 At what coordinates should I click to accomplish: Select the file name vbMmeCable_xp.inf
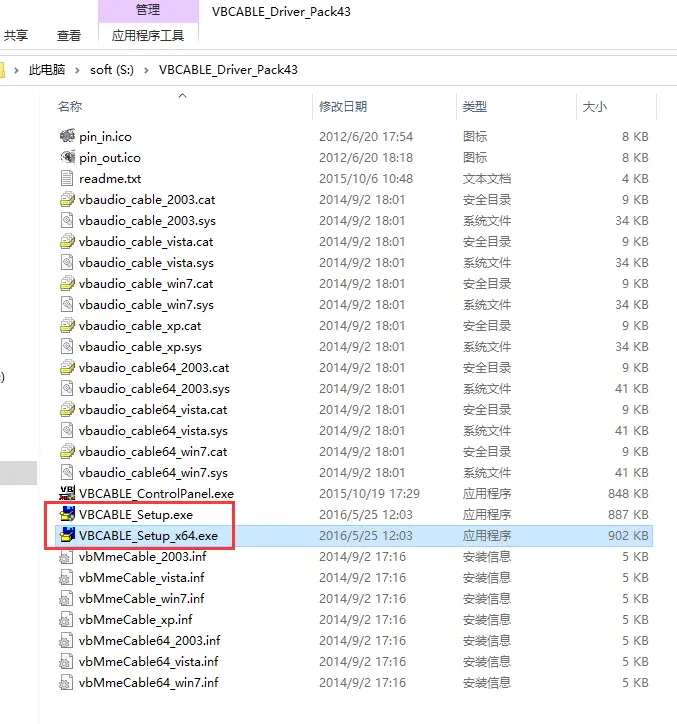point(135,620)
